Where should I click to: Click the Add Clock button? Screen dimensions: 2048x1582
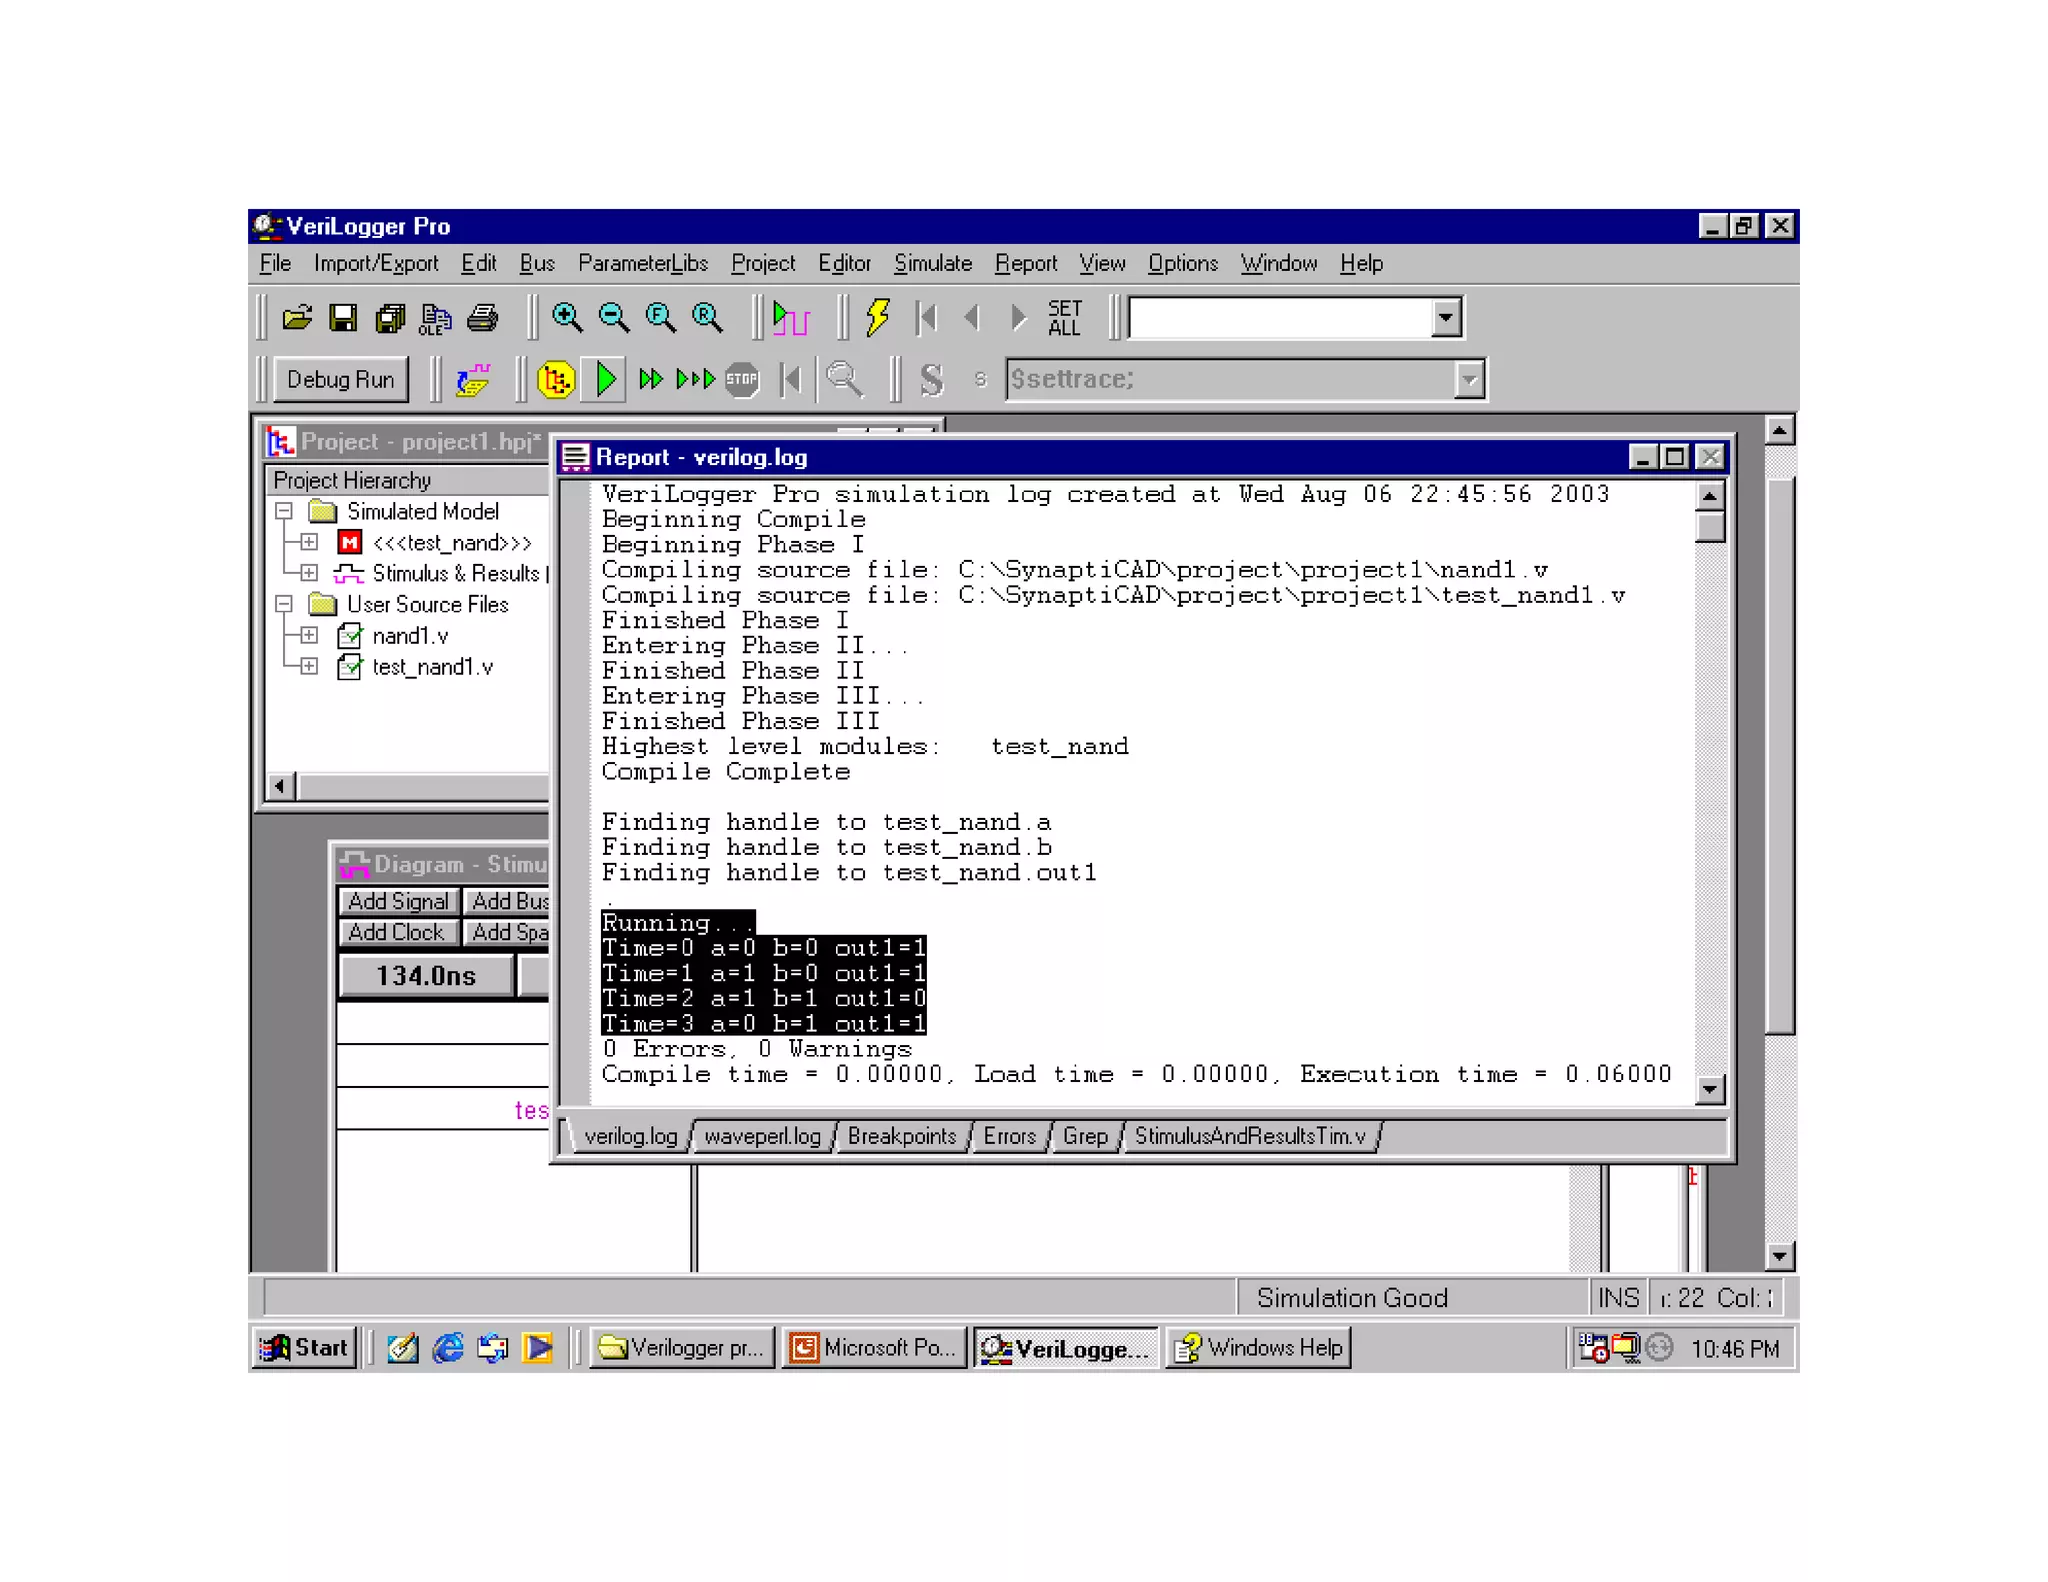396,933
